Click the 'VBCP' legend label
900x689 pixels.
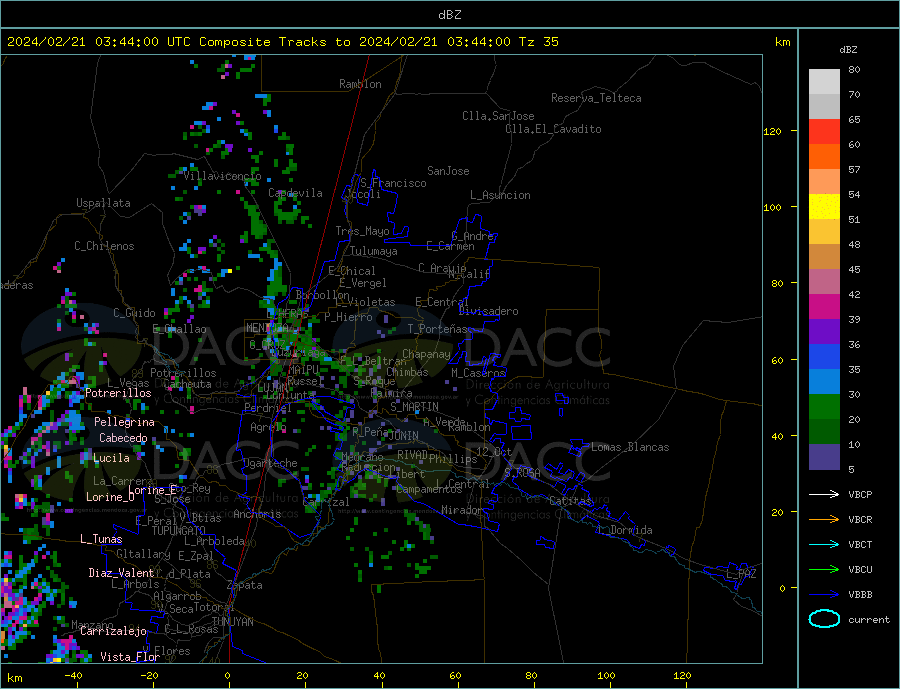coord(860,494)
